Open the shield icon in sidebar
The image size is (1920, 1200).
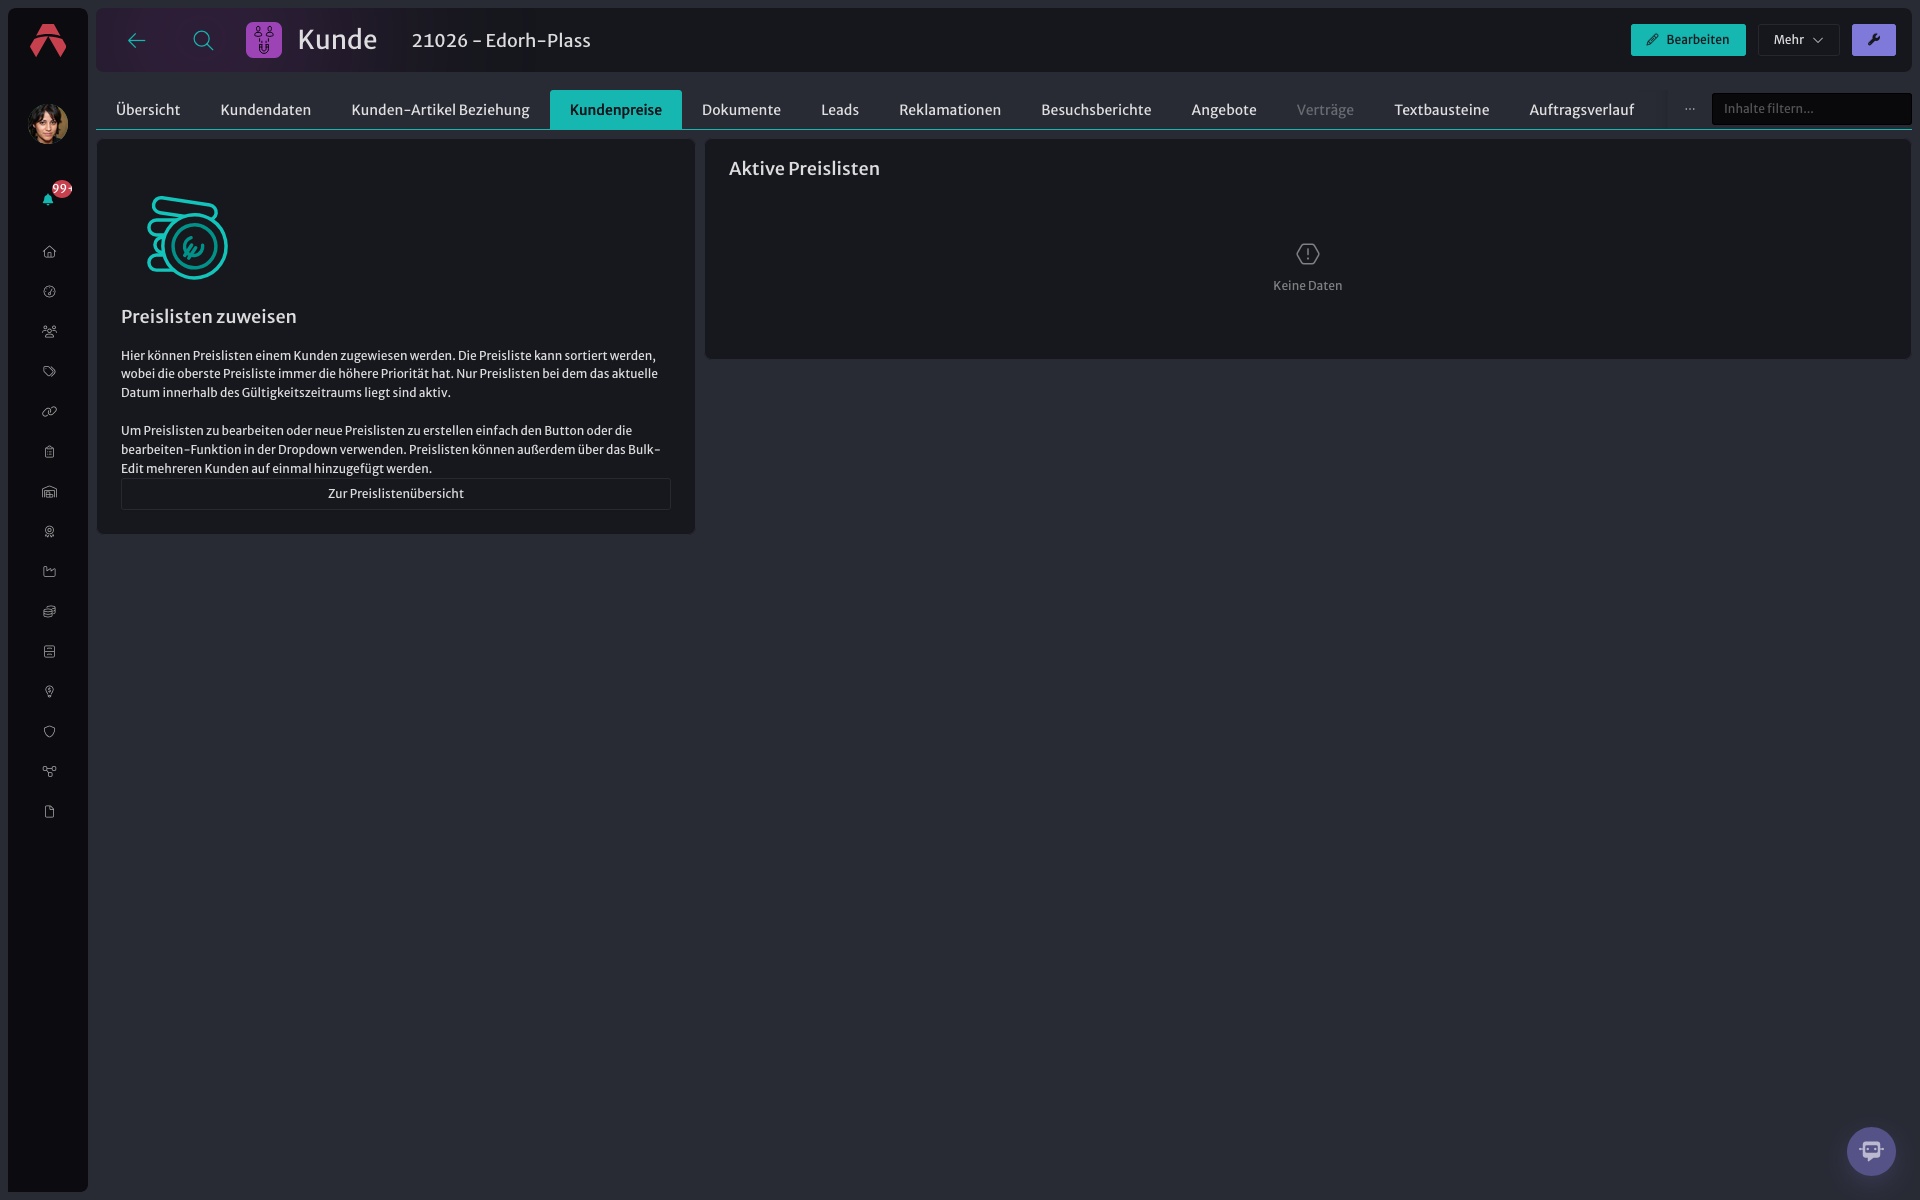[49, 732]
